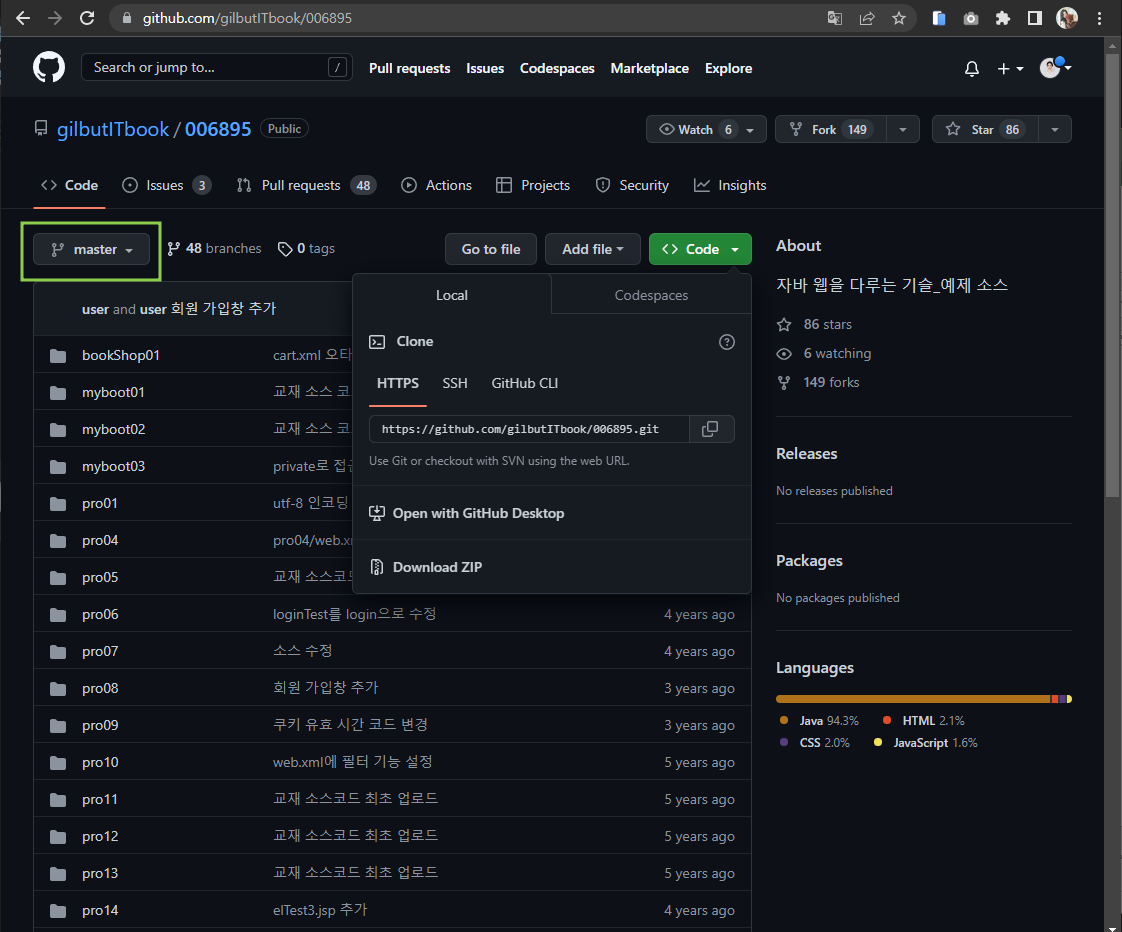Click the Clone help question icon
The height and width of the screenshot is (932, 1122).
coord(726,341)
